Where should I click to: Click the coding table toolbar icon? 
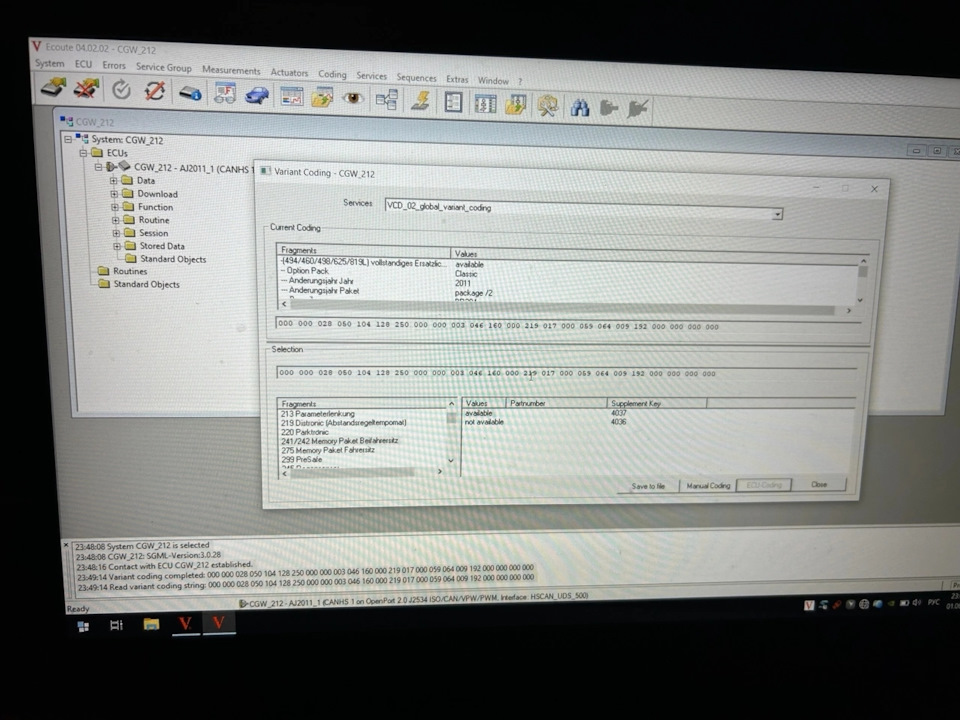[x=485, y=103]
